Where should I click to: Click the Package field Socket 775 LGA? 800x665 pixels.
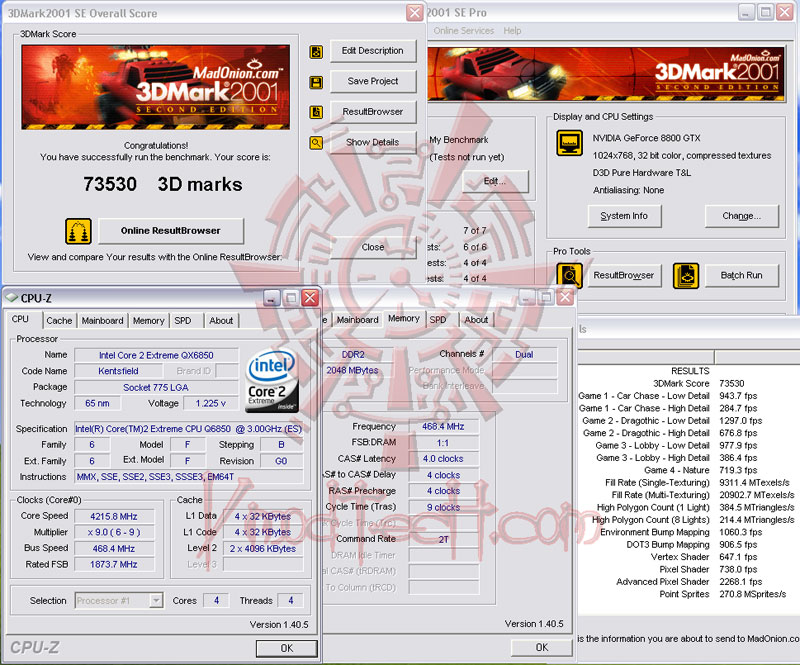[x=156, y=387]
